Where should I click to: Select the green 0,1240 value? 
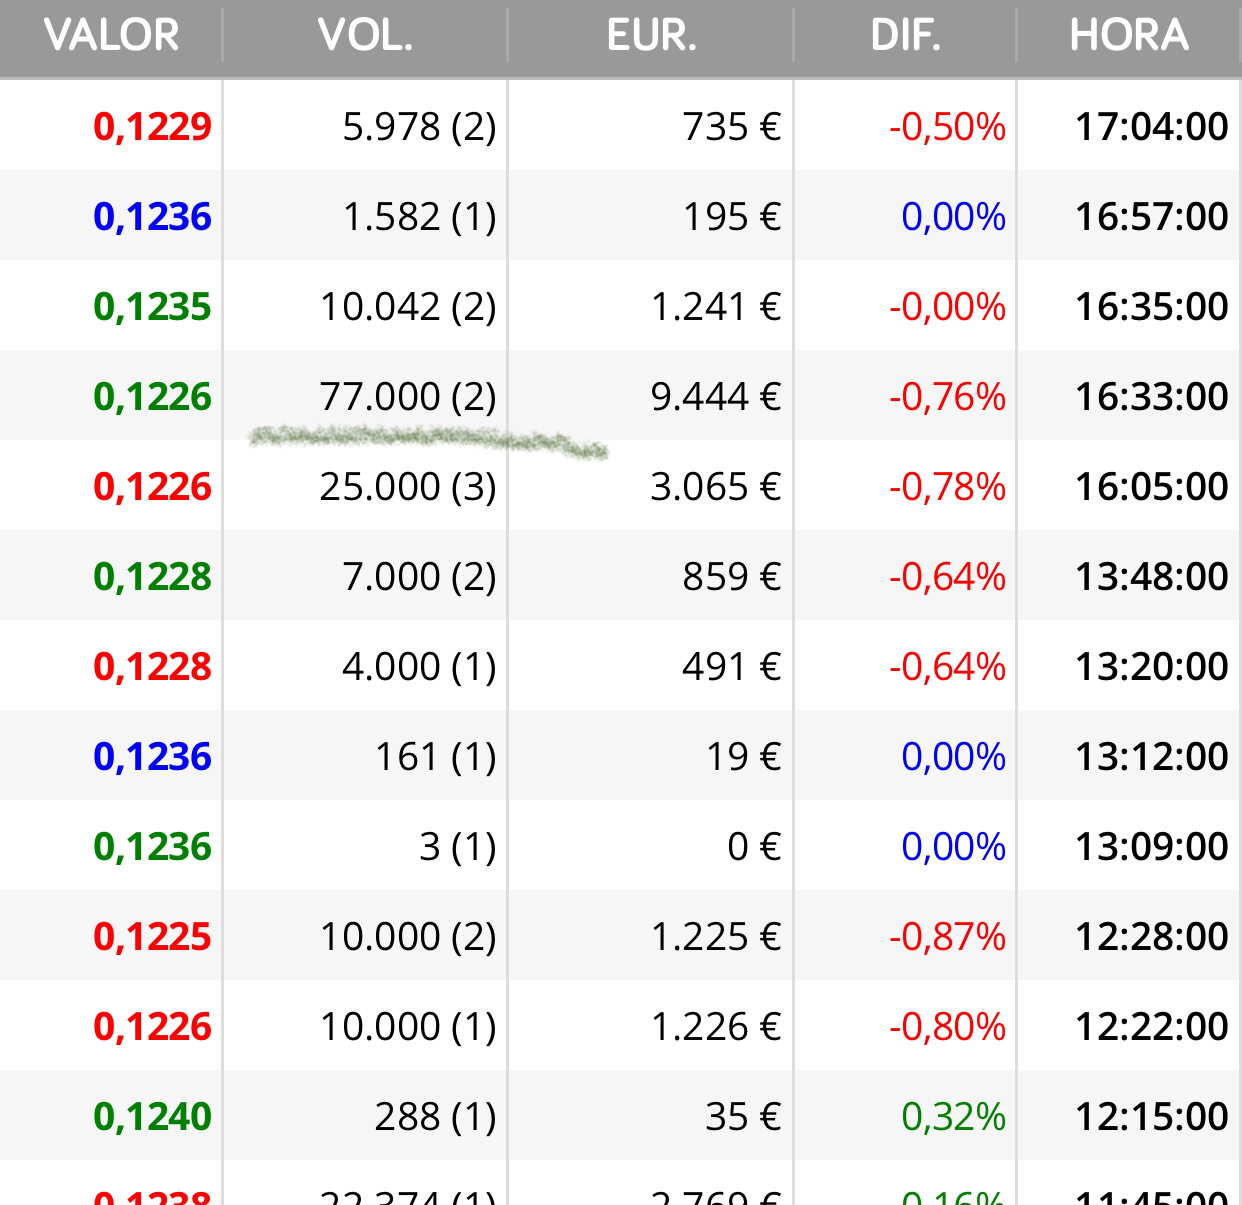[152, 1117]
